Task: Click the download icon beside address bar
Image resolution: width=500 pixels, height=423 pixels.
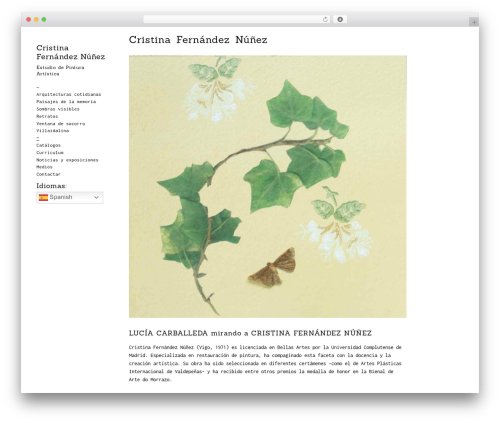Action: point(340,20)
